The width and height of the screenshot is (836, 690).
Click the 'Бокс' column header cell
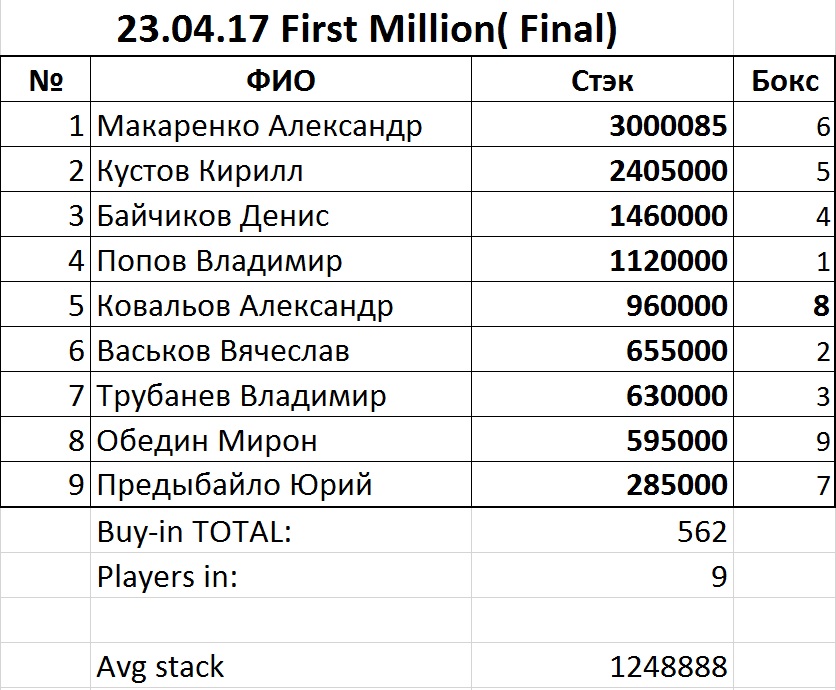click(x=784, y=81)
